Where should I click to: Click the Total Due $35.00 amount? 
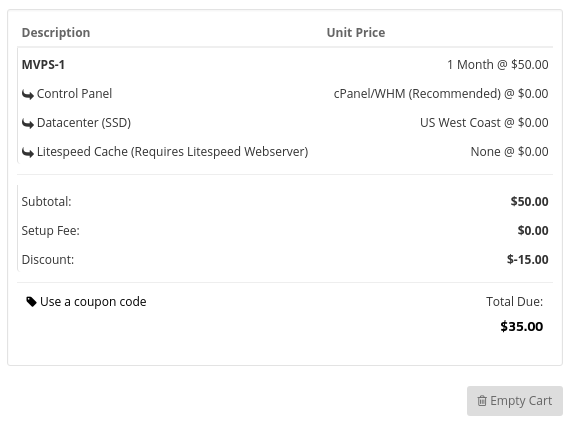[521, 326]
